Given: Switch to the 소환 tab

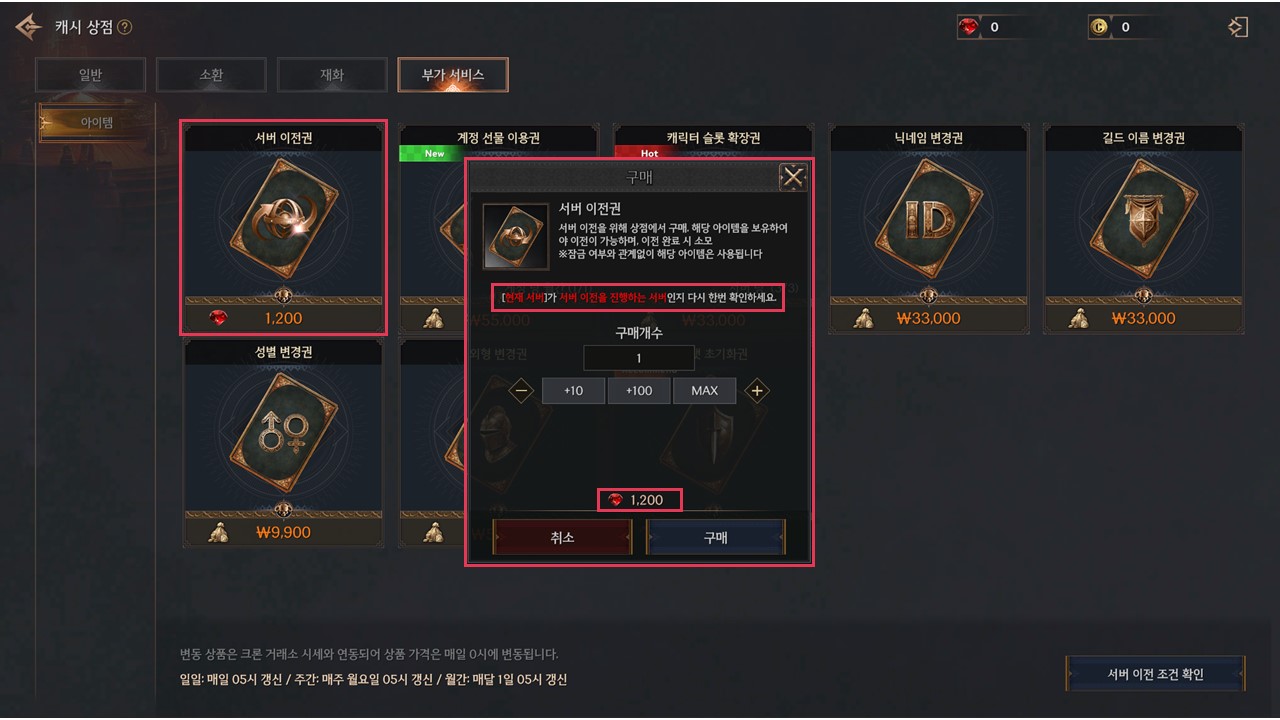Looking at the screenshot, I should pos(211,75).
